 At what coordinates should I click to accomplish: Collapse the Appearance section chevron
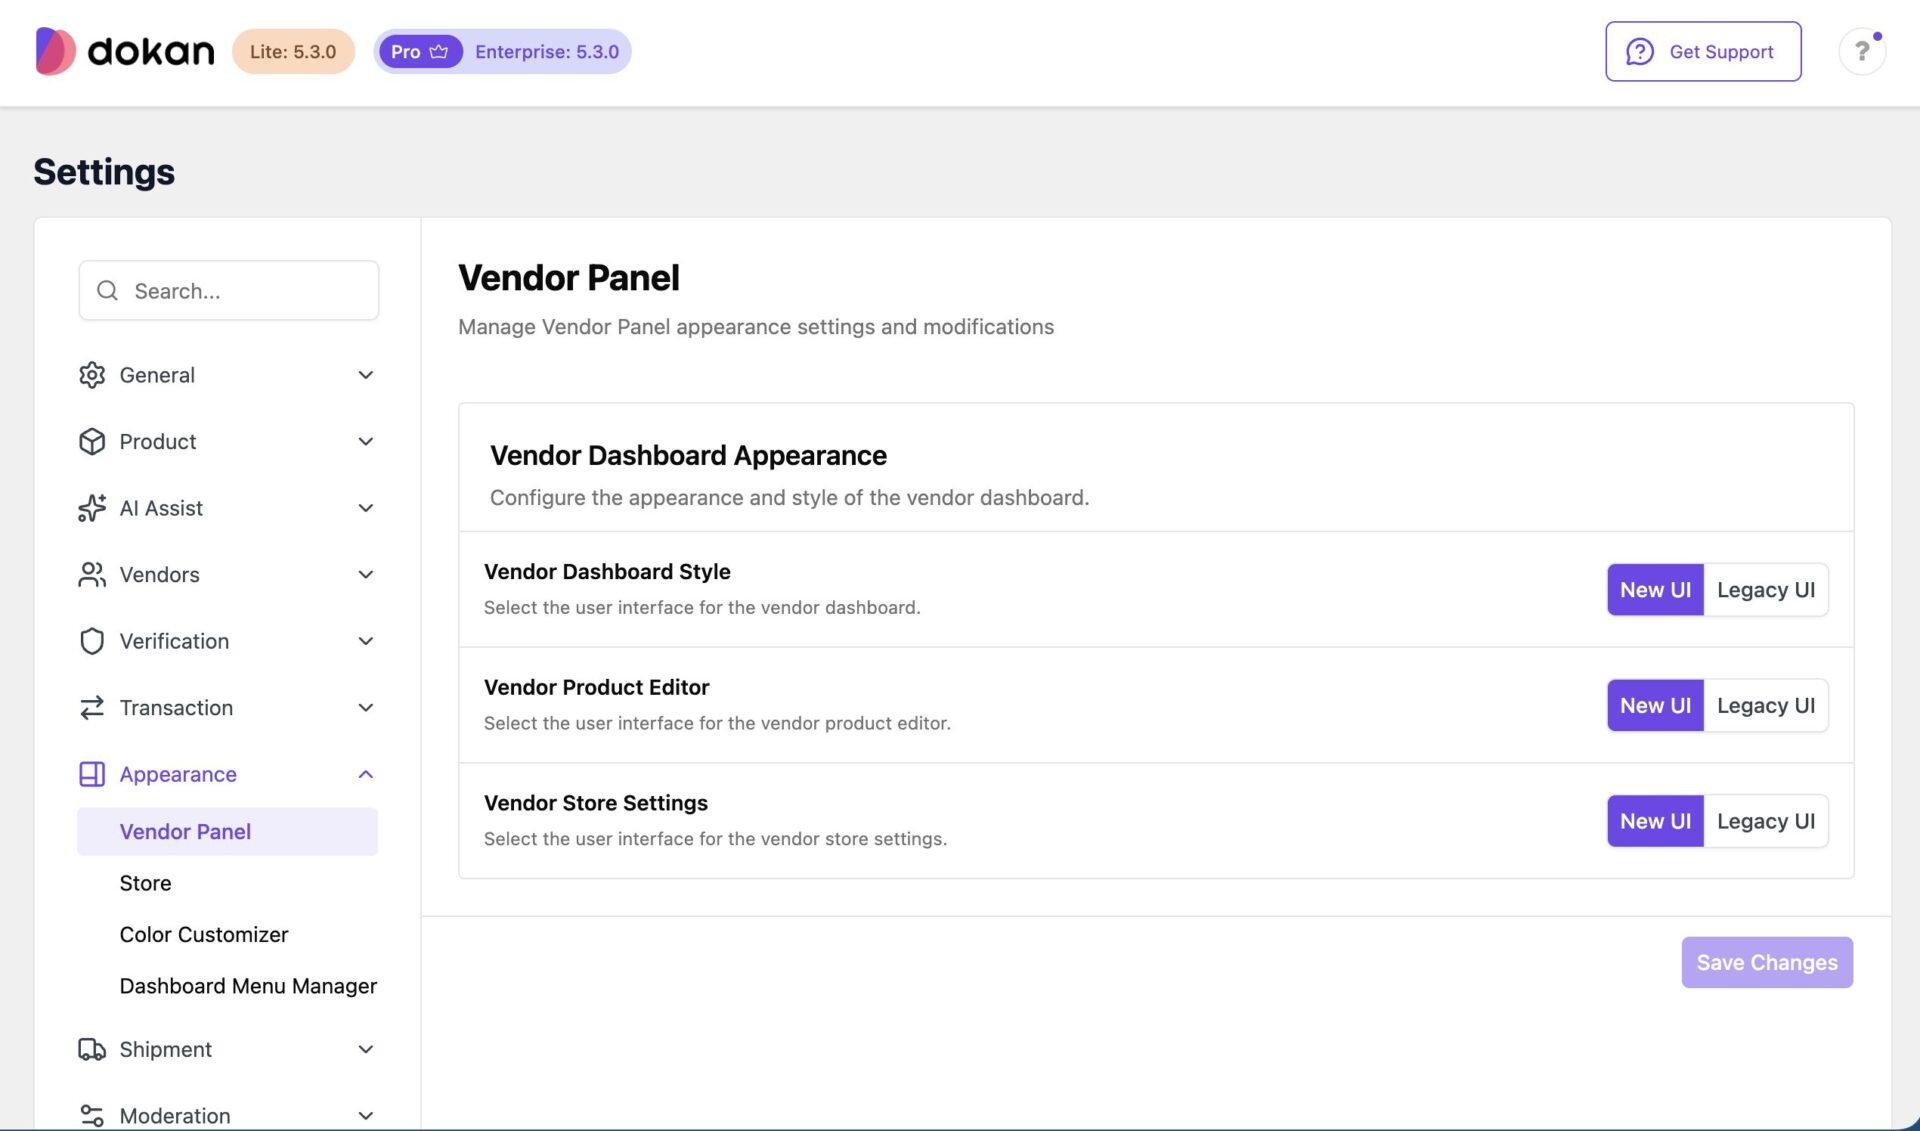366,774
